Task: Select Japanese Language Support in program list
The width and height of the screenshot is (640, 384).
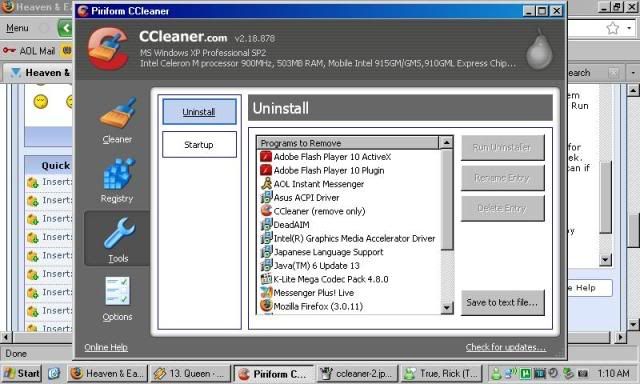Action: (x=329, y=252)
